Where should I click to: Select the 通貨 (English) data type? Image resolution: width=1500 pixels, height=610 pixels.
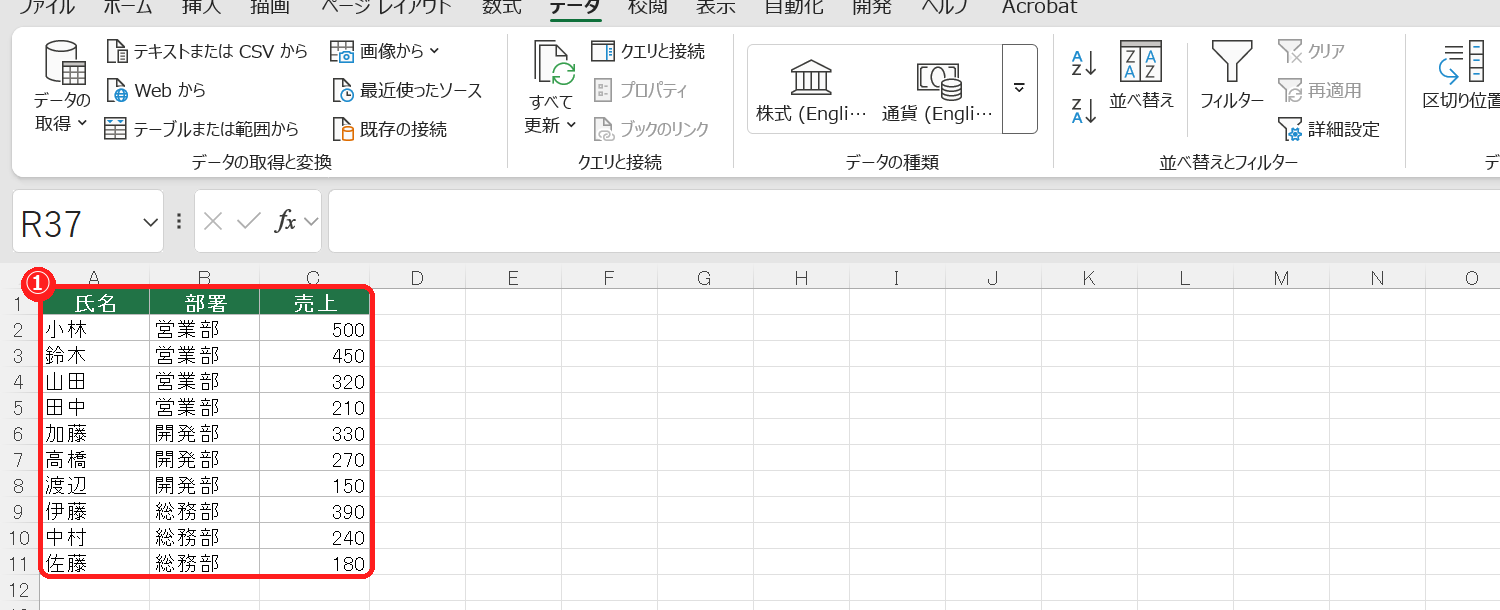click(x=938, y=90)
